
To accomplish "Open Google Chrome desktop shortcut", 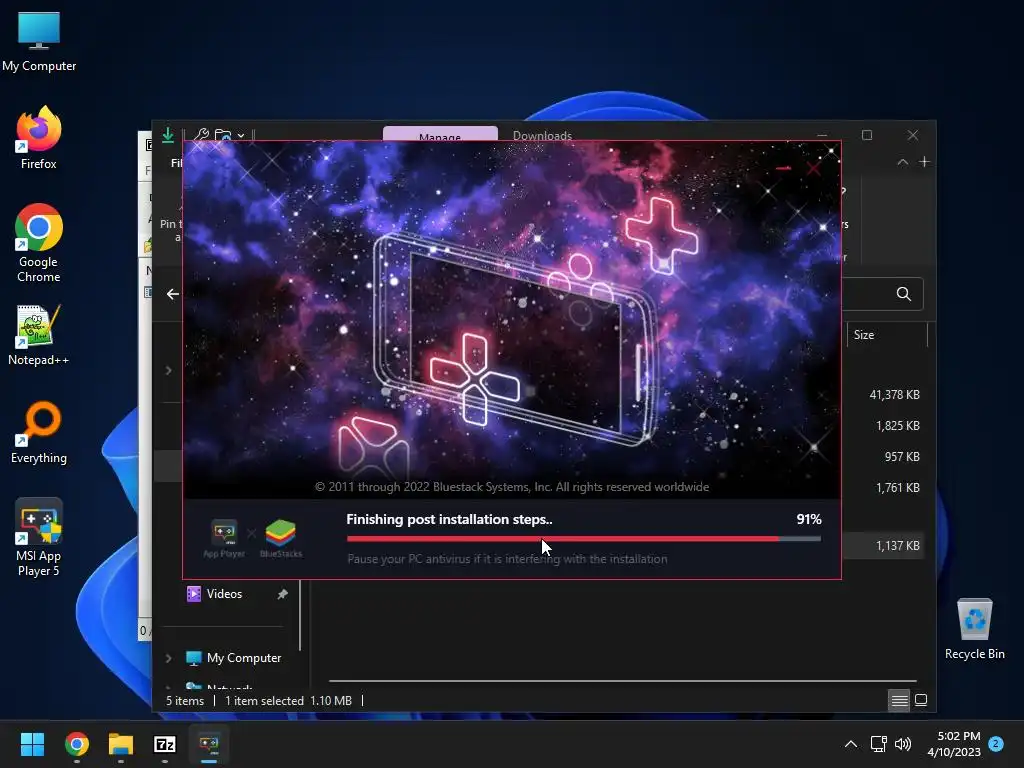I will click(39, 243).
